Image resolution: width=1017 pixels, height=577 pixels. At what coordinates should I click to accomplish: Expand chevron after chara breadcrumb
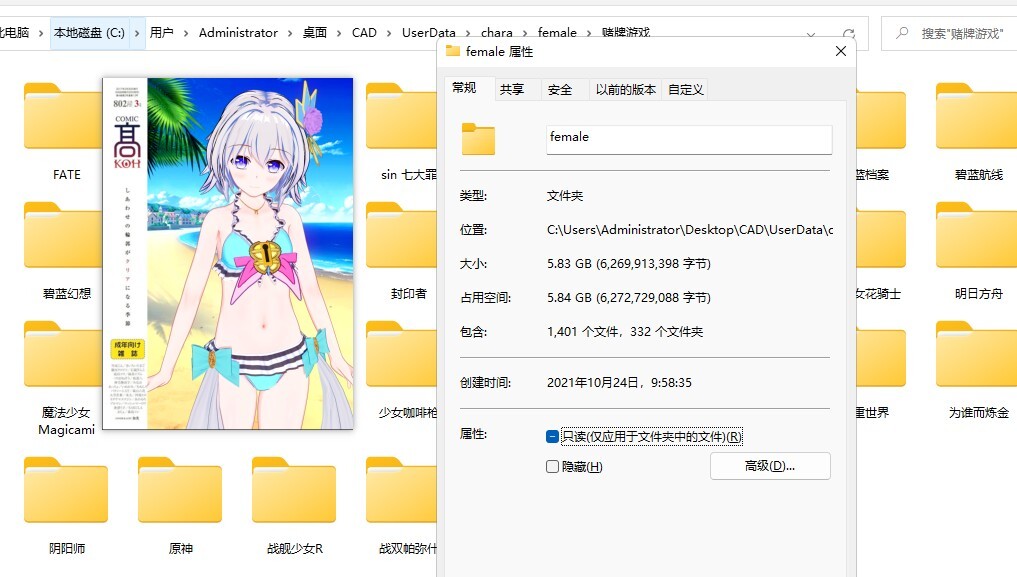point(525,33)
